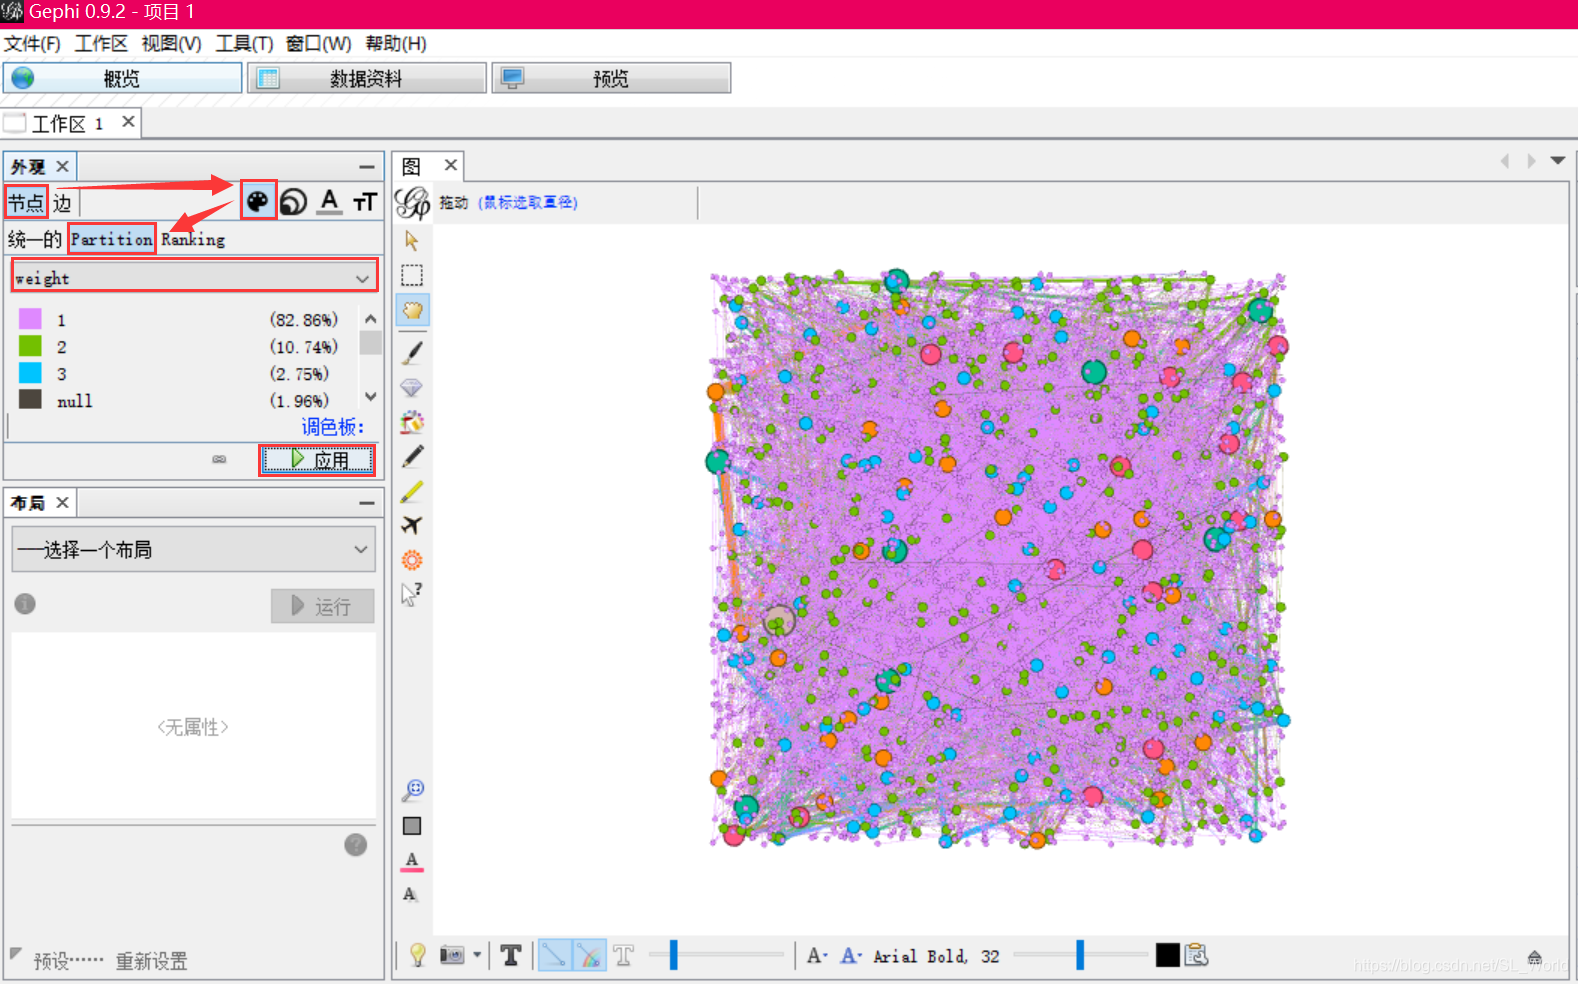Image resolution: width=1578 pixels, height=984 pixels.
Task: Select the painter brush tool
Action: 412,352
